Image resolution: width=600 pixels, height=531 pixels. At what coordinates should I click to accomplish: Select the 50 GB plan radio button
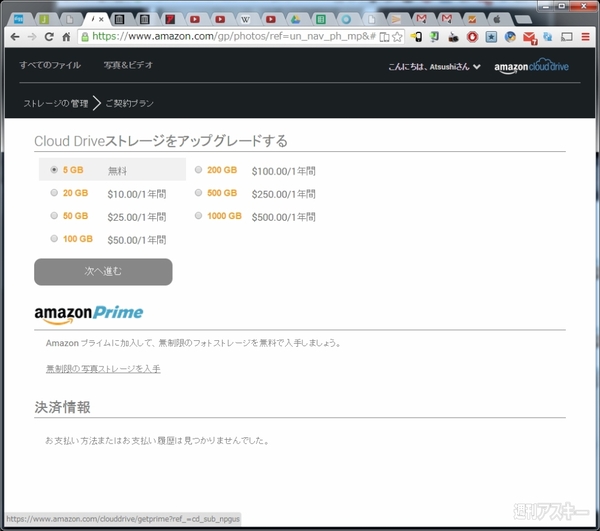(54, 215)
